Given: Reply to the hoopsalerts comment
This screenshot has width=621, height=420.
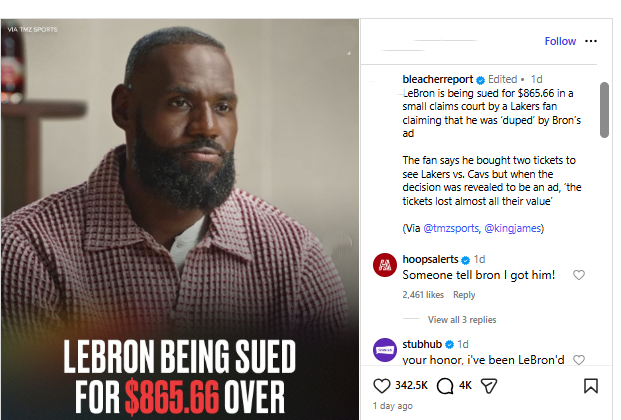Looking at the screenshot, I should [x=464, y=295].
